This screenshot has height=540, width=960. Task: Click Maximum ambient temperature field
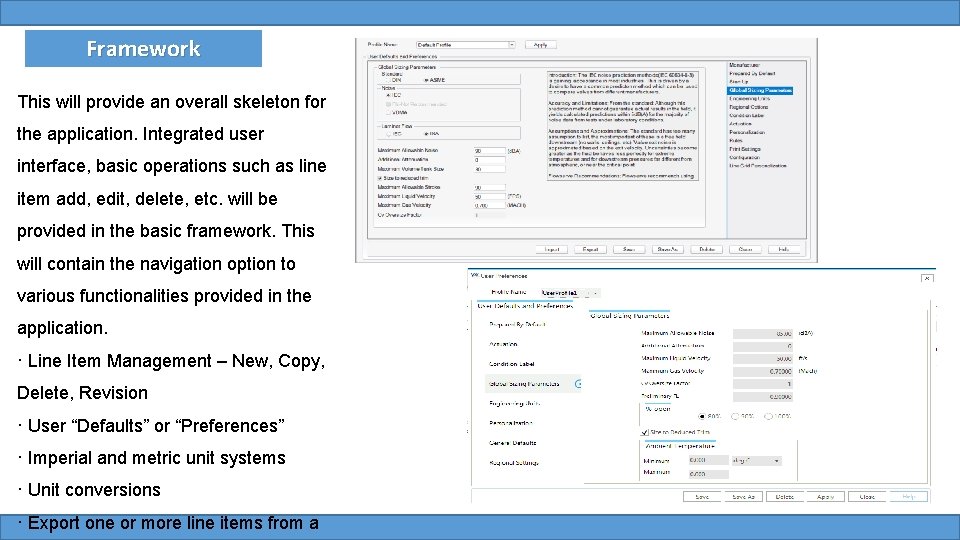[x=708, y=474]
